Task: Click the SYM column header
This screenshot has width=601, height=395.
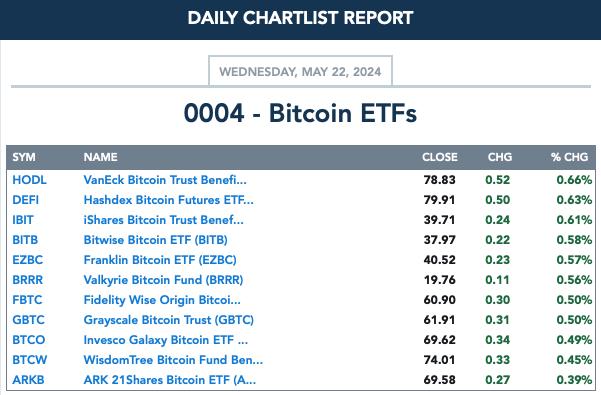Action: pyautogui.click(x=24, y=157)
